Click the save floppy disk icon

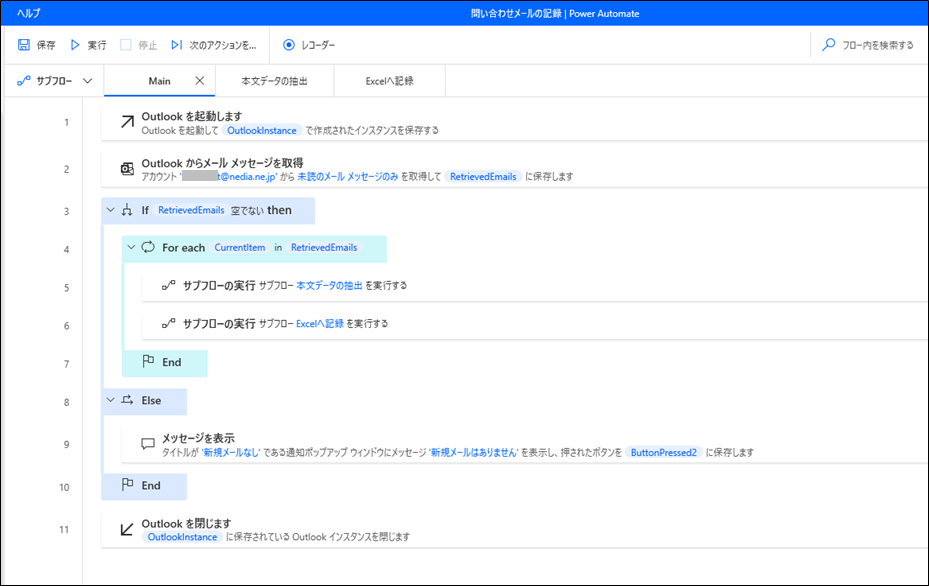point(24,45)
